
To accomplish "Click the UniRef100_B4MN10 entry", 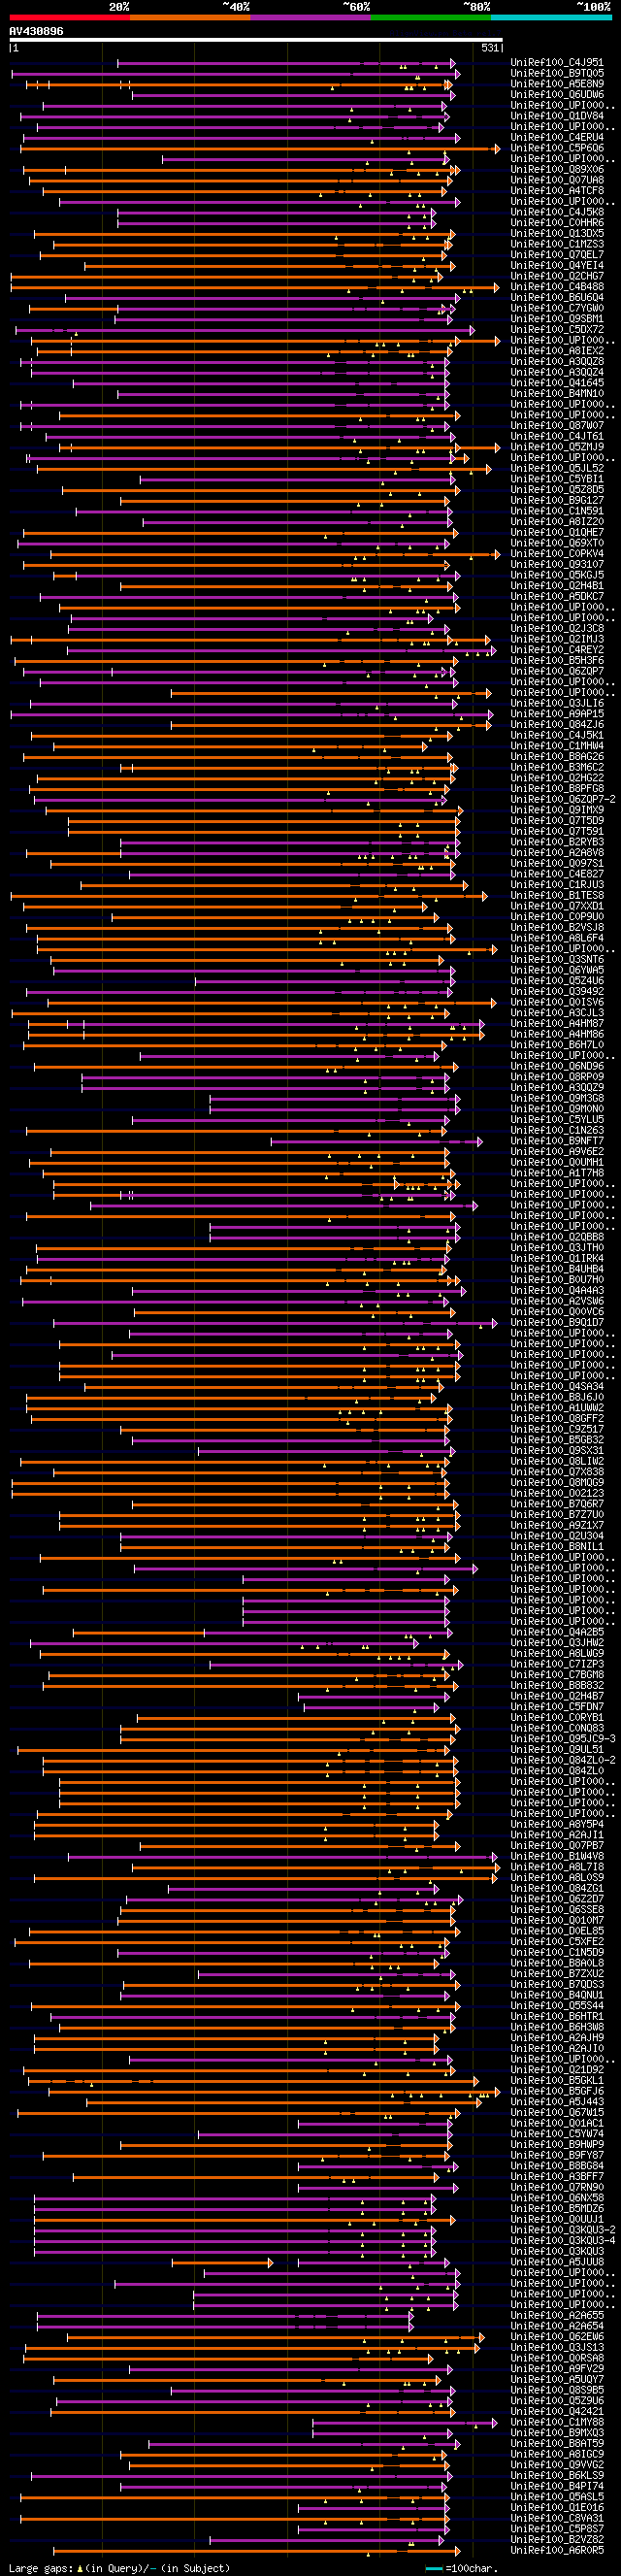I will tap(557, 393).
